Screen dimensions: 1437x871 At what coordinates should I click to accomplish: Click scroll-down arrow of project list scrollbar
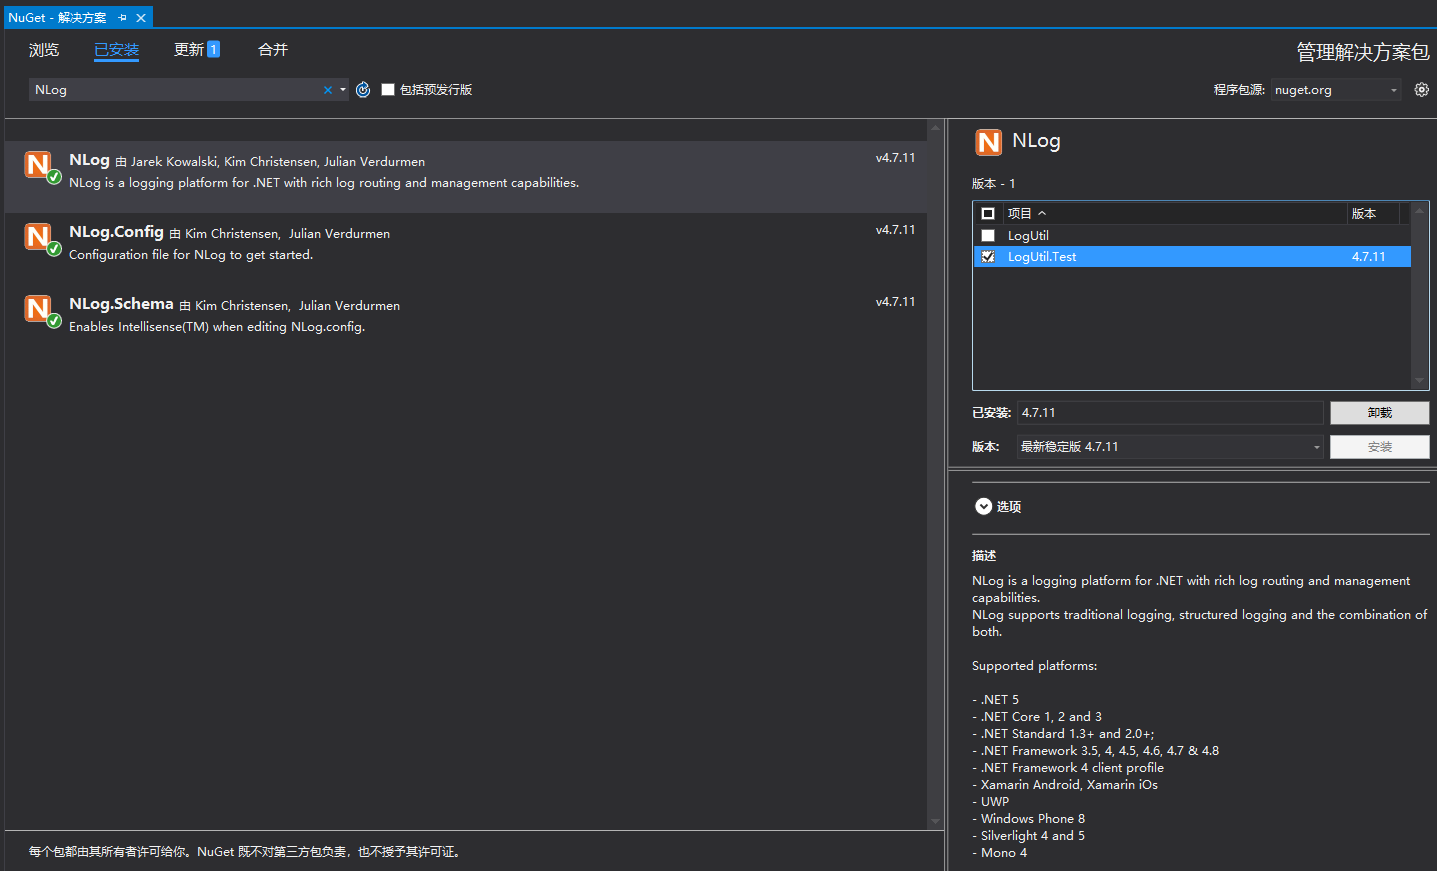1419,381
